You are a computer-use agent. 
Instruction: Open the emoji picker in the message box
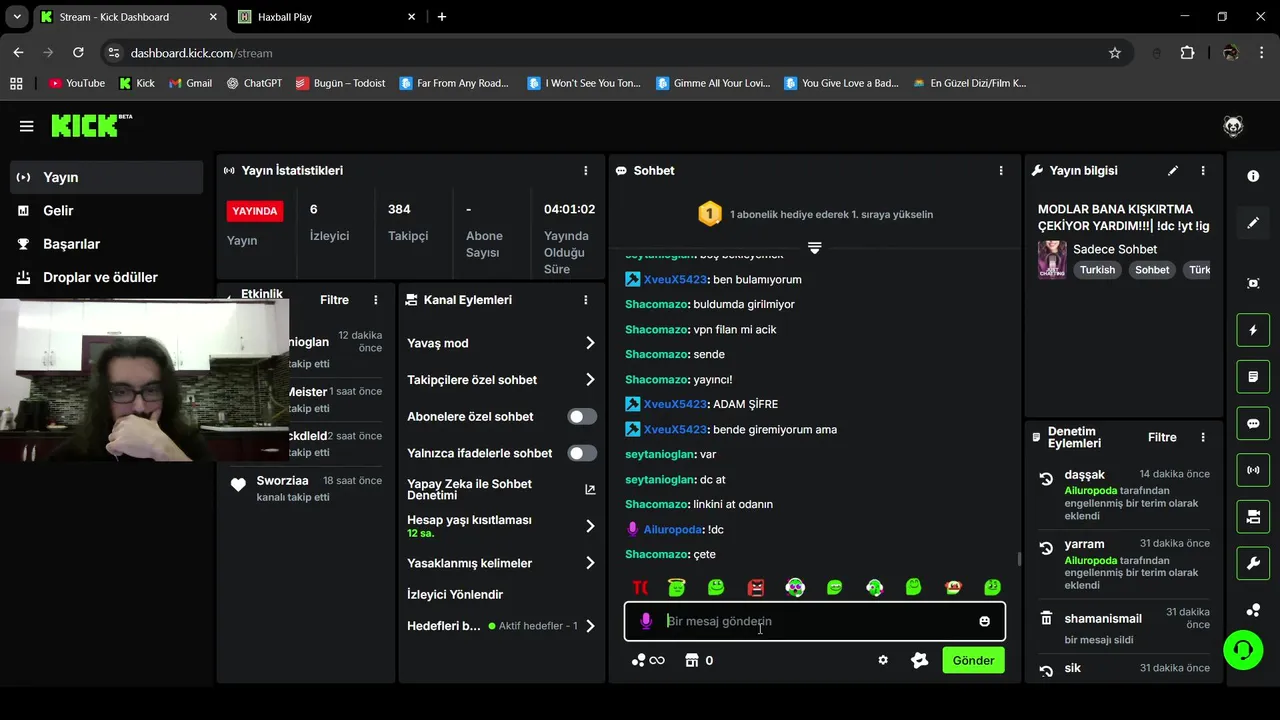point(984,621)
